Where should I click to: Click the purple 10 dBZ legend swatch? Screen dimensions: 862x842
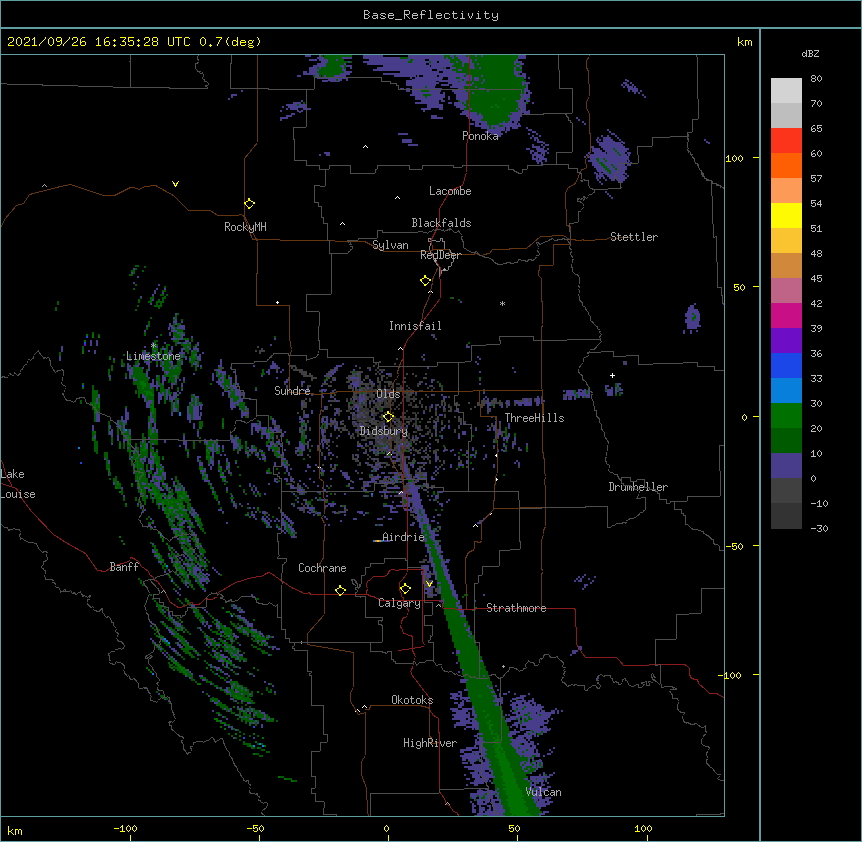point(786,466)
